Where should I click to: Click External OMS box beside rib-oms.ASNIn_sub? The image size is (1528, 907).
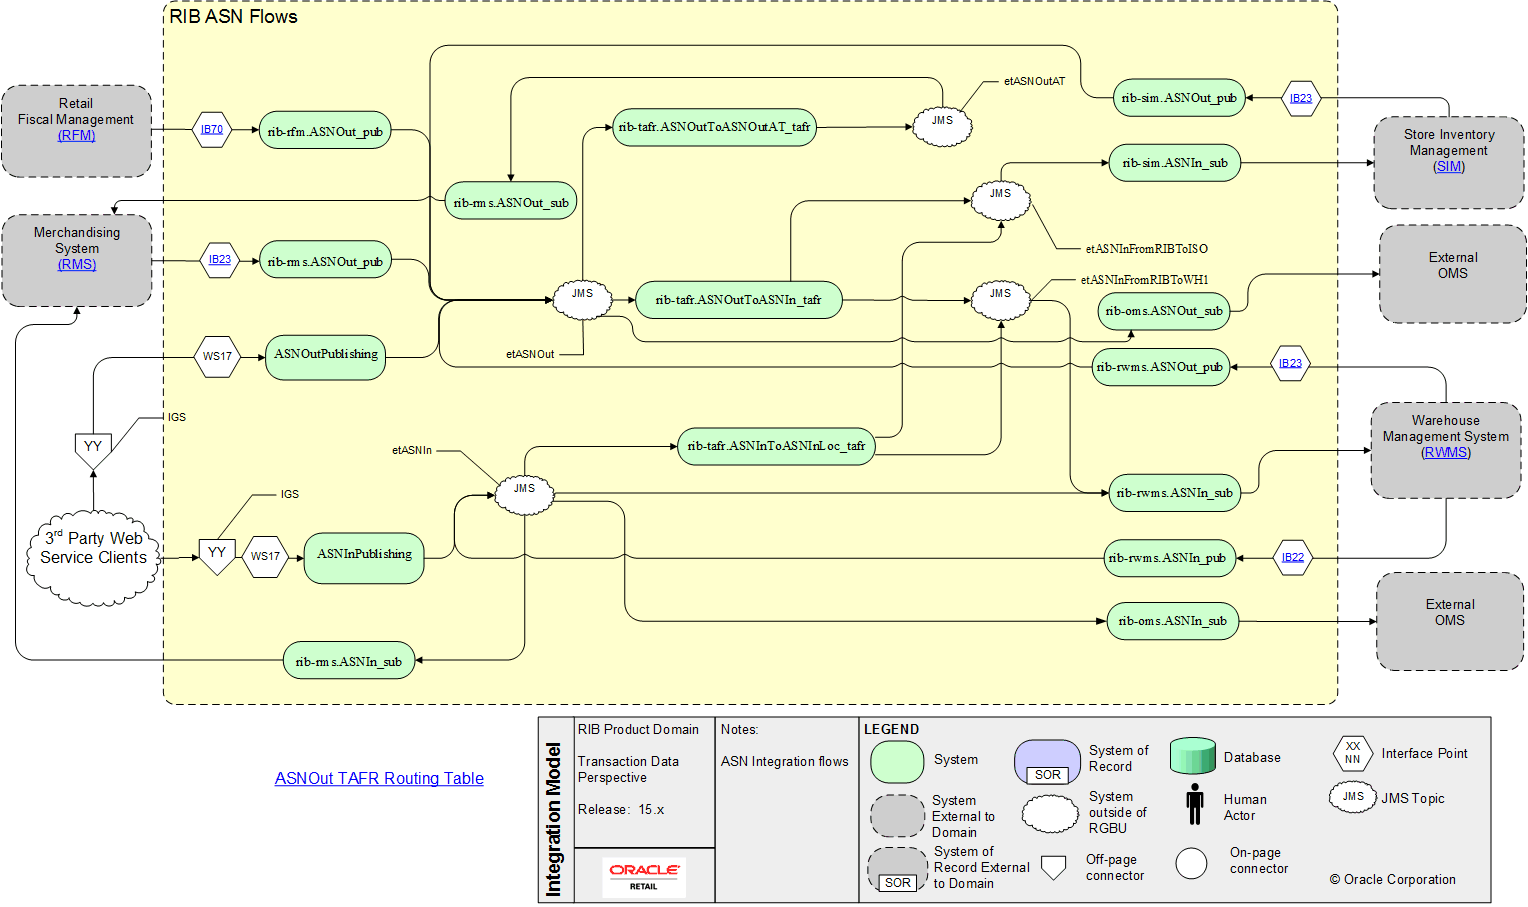click(1450, 621)
